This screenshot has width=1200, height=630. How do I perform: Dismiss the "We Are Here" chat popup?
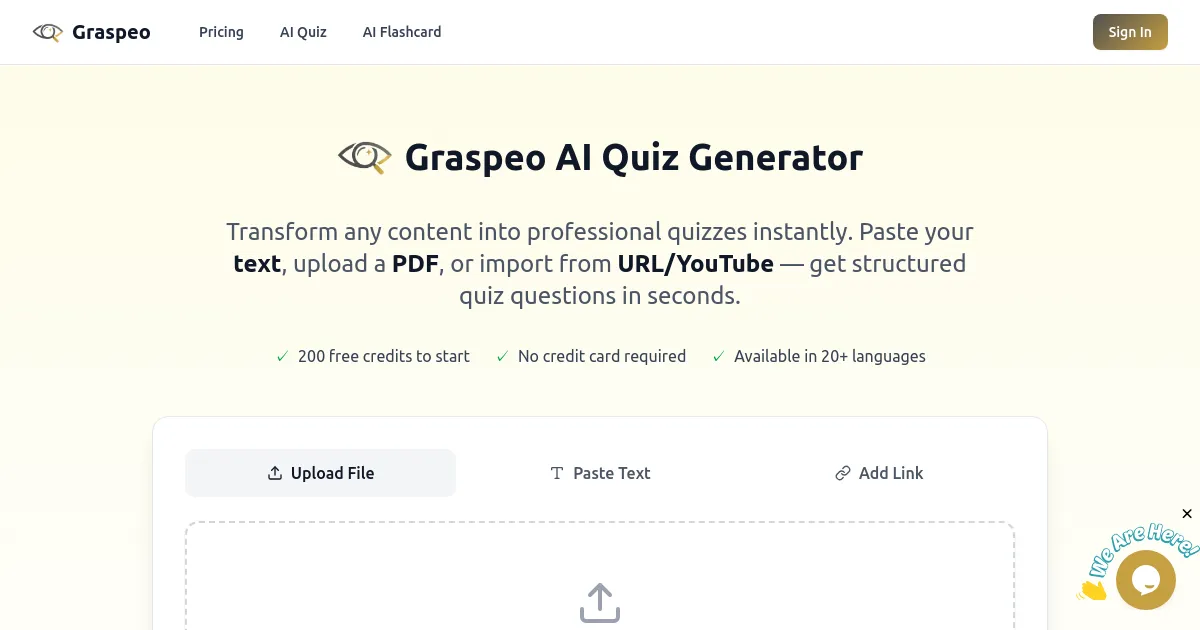1187,513
